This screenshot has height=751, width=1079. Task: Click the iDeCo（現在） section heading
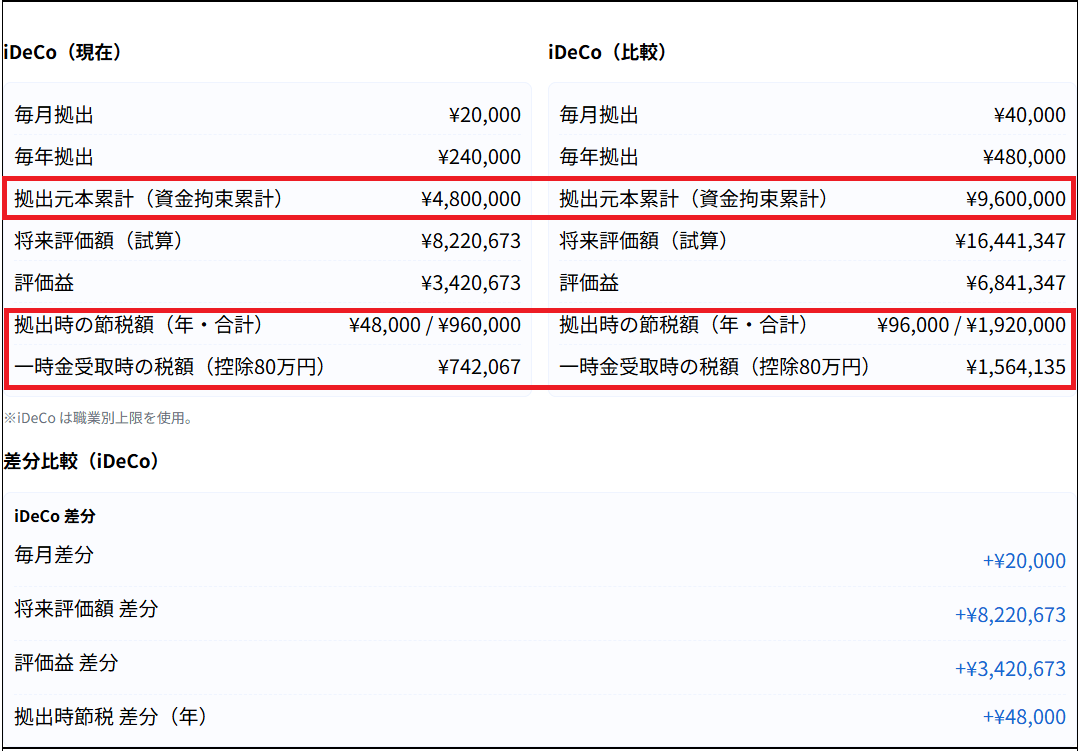[63, 53]
